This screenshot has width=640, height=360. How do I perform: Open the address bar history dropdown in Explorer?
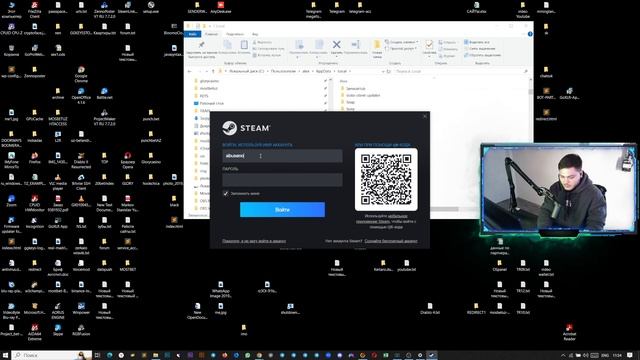[x=382, y=71]
